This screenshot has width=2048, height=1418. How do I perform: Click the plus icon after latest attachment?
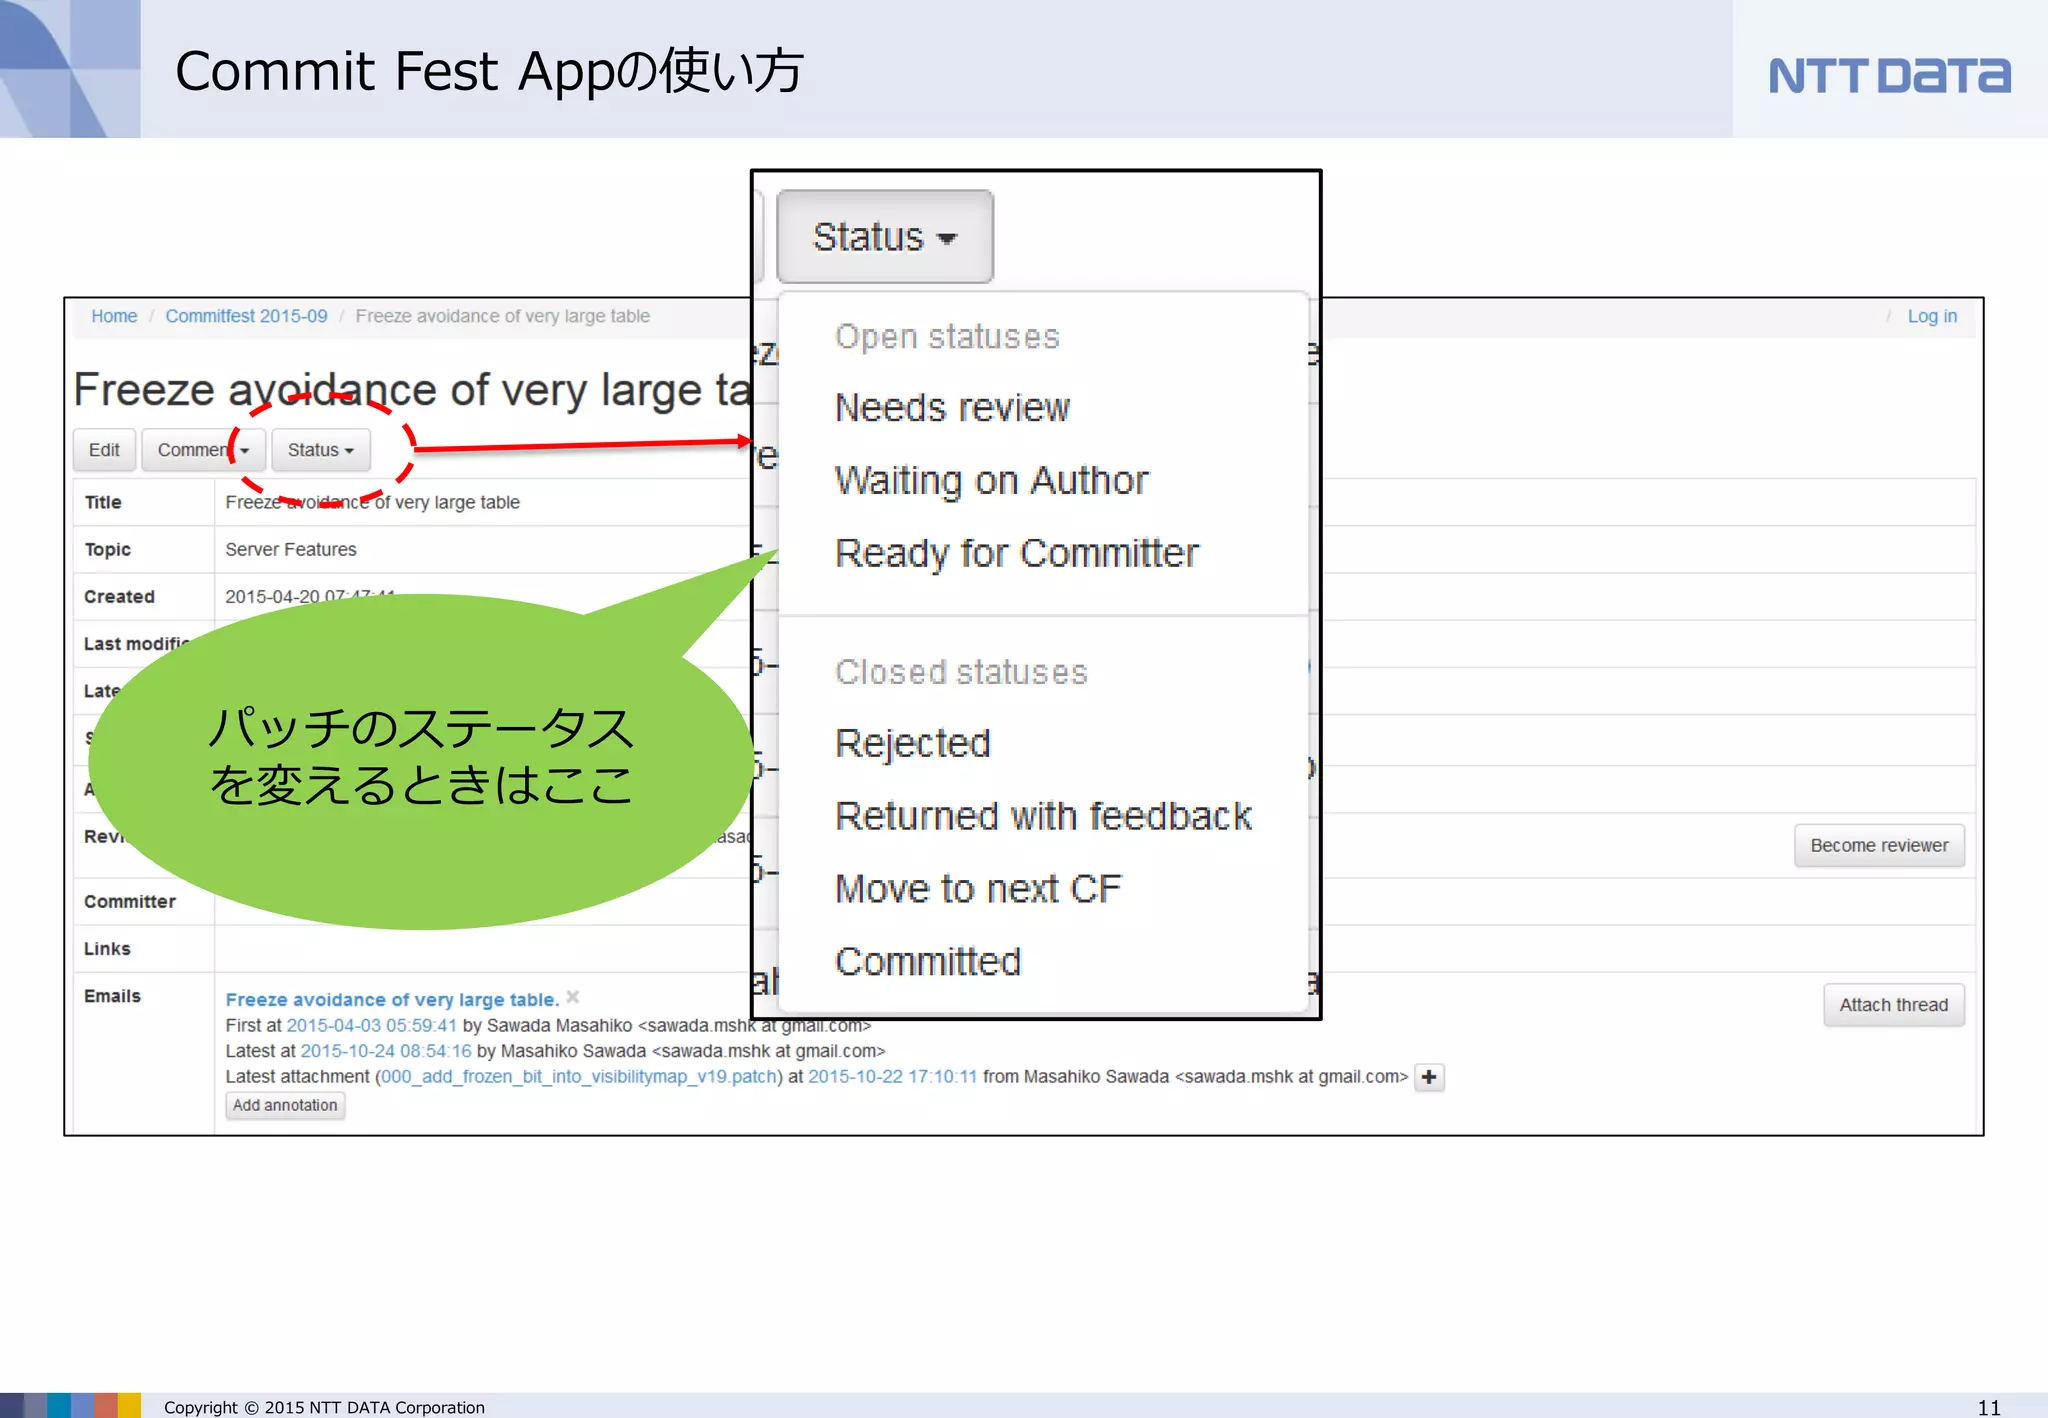click(1429, 1077)
